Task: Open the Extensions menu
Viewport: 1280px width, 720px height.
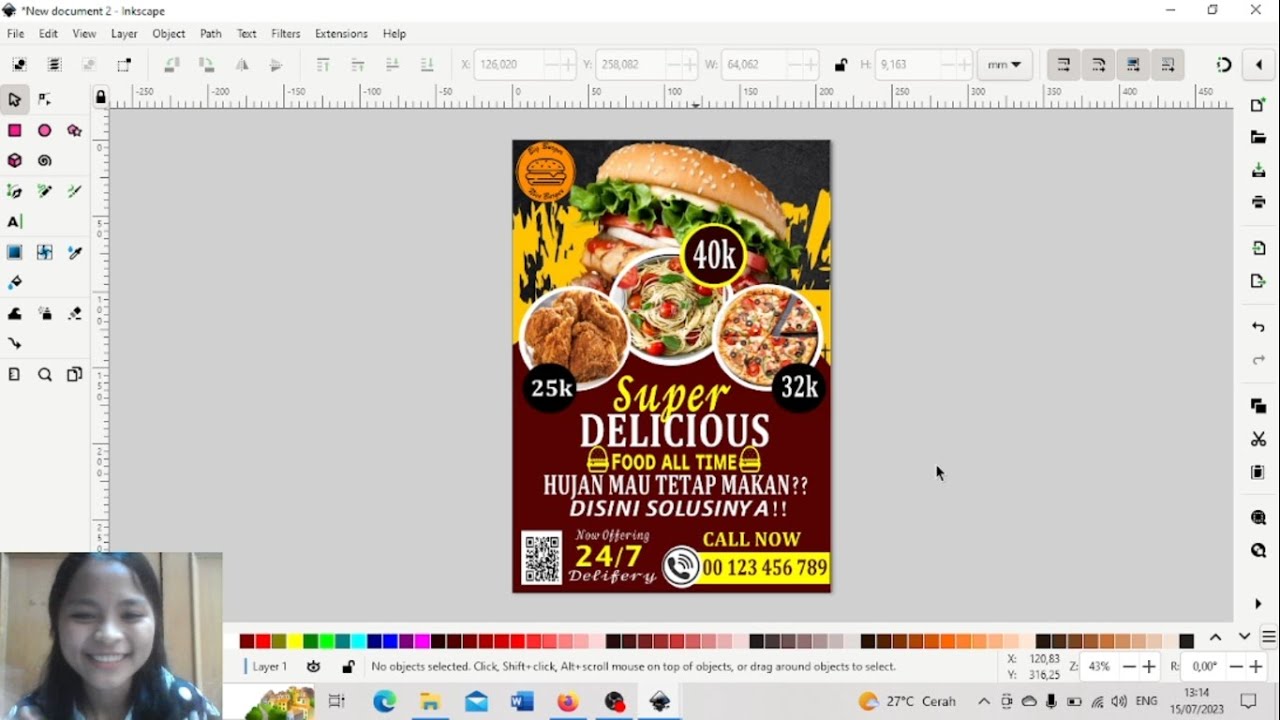Action: pos(341,33)
